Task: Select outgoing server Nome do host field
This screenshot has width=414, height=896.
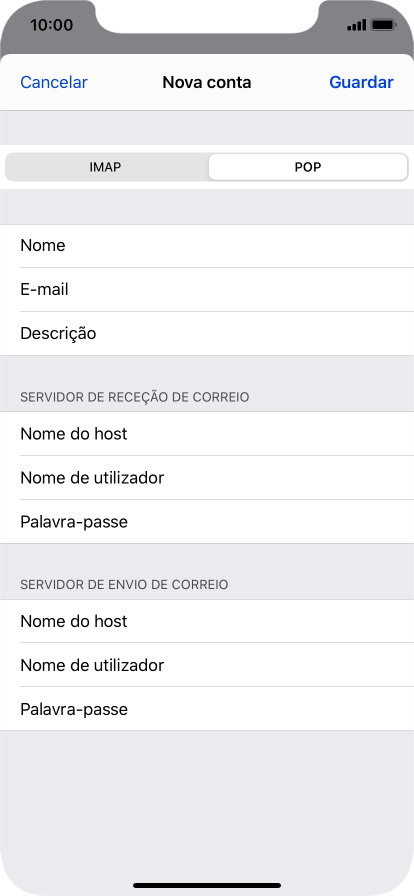Action: point(207,621)
